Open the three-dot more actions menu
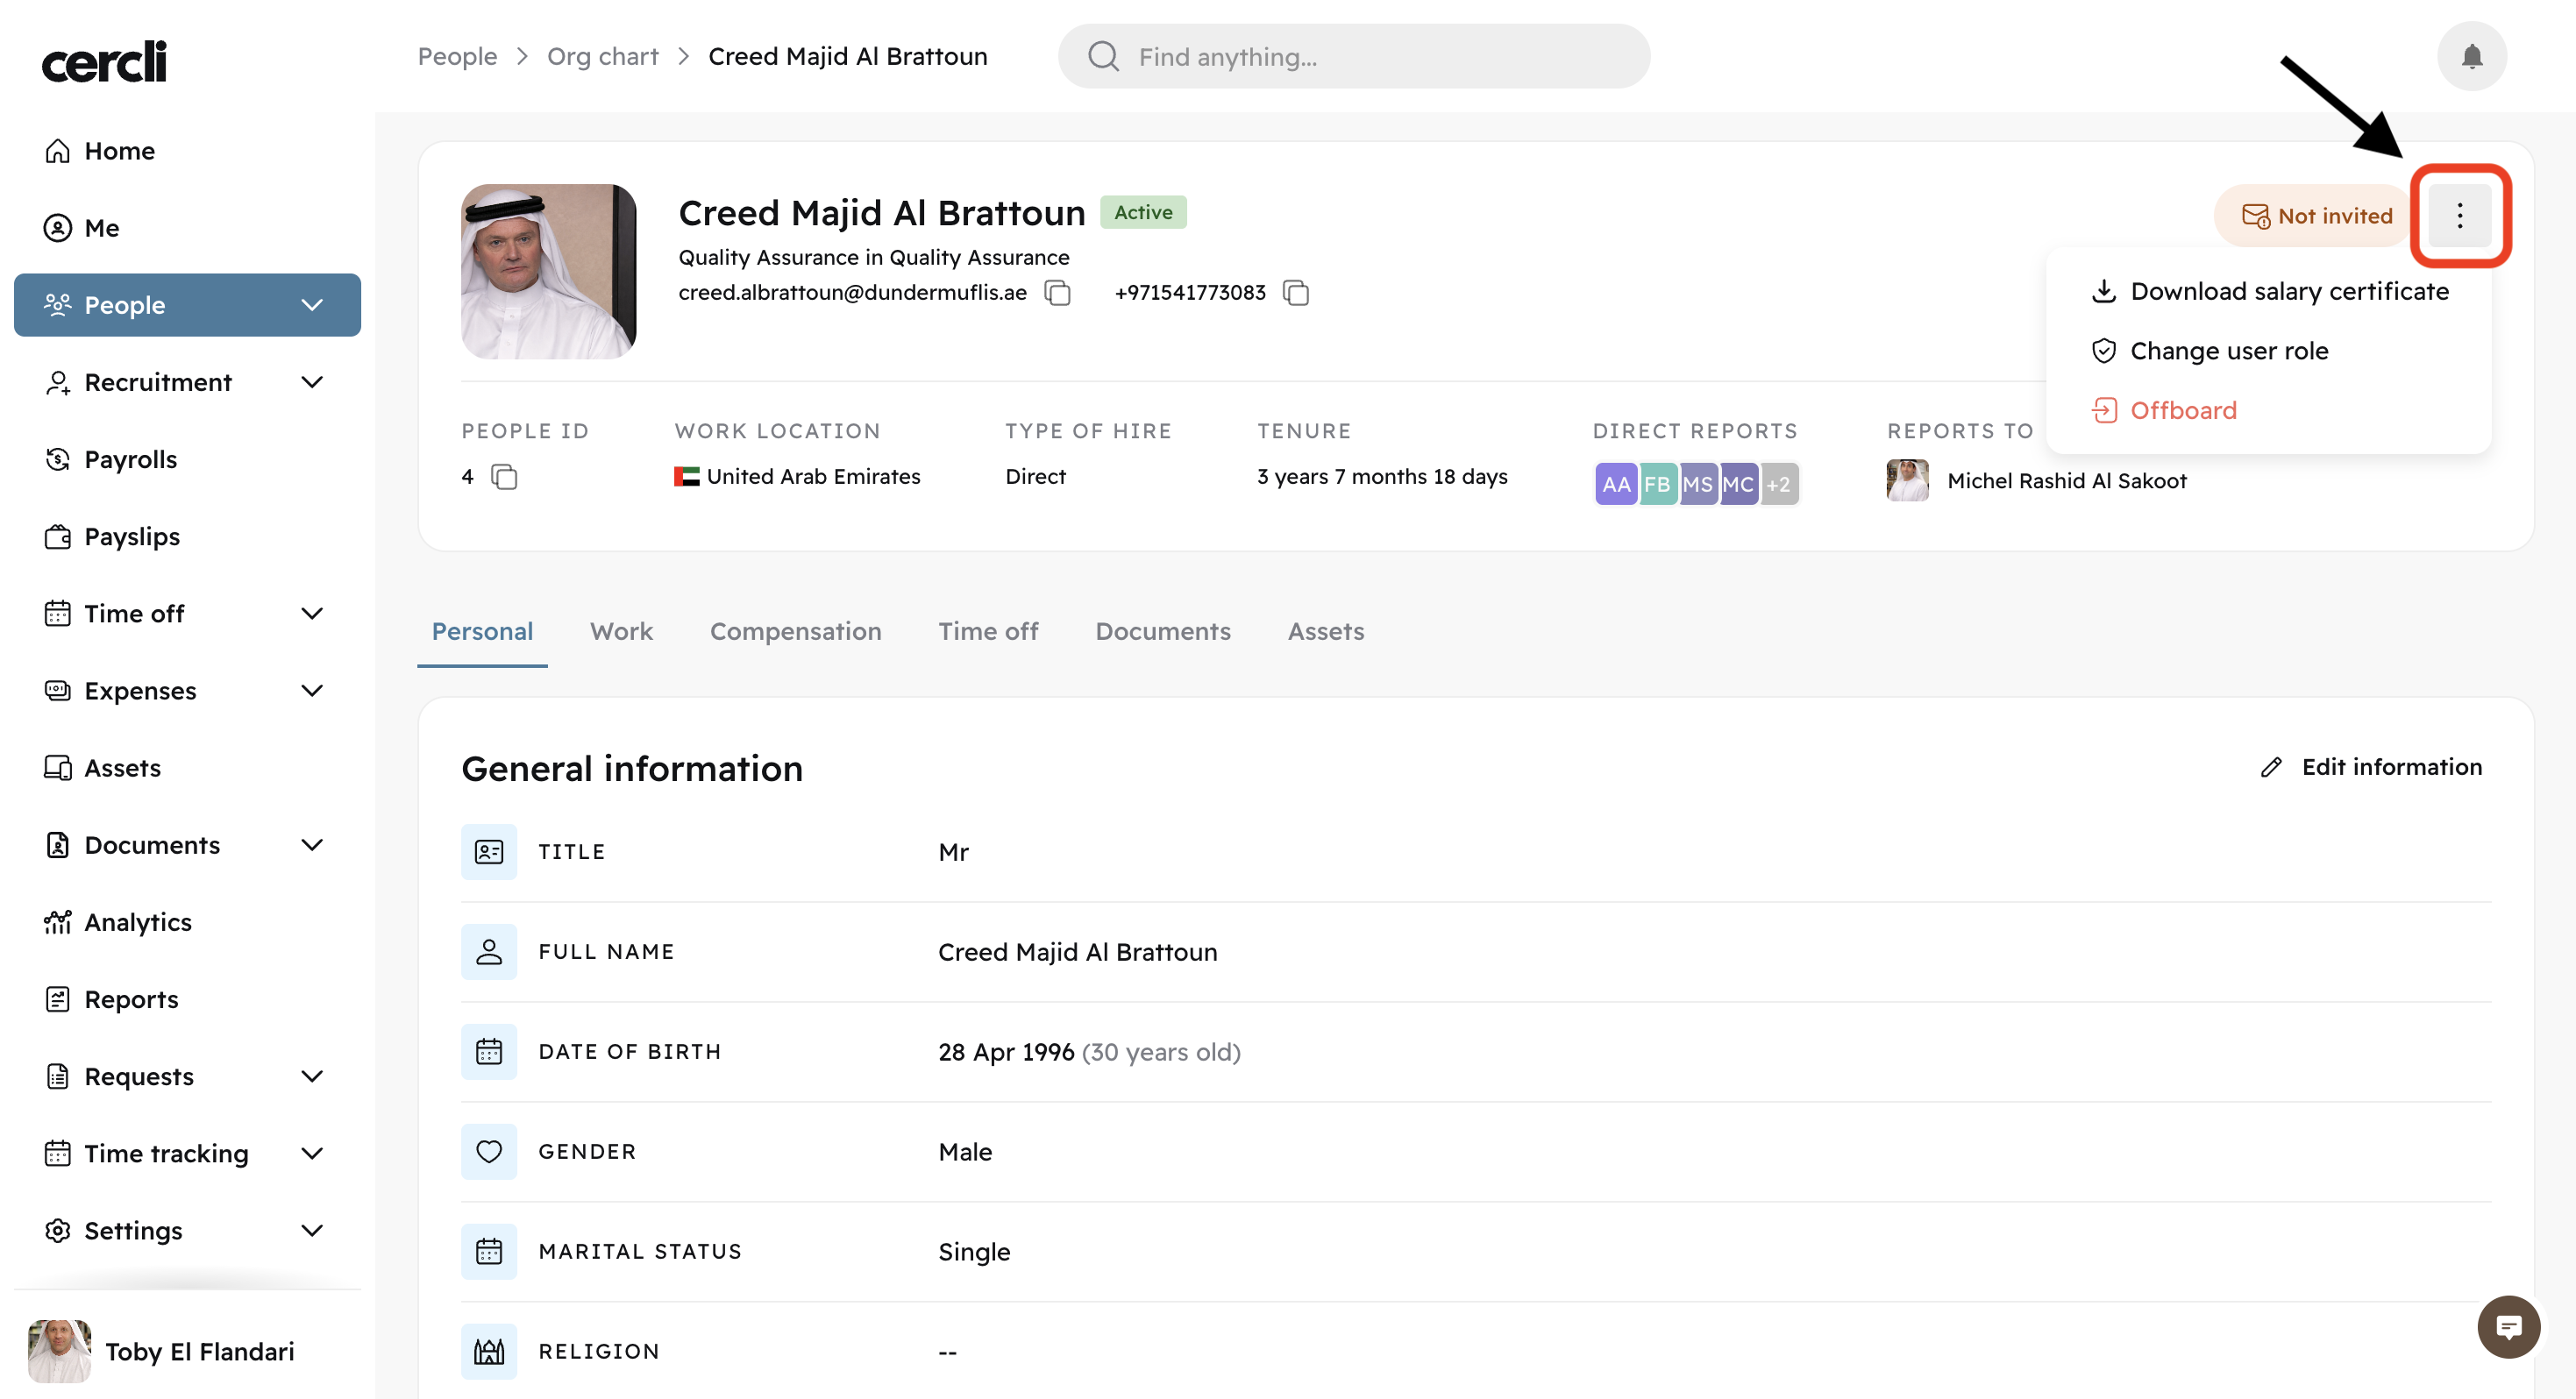2576x1399 pixels. (x=2459, y=216)
